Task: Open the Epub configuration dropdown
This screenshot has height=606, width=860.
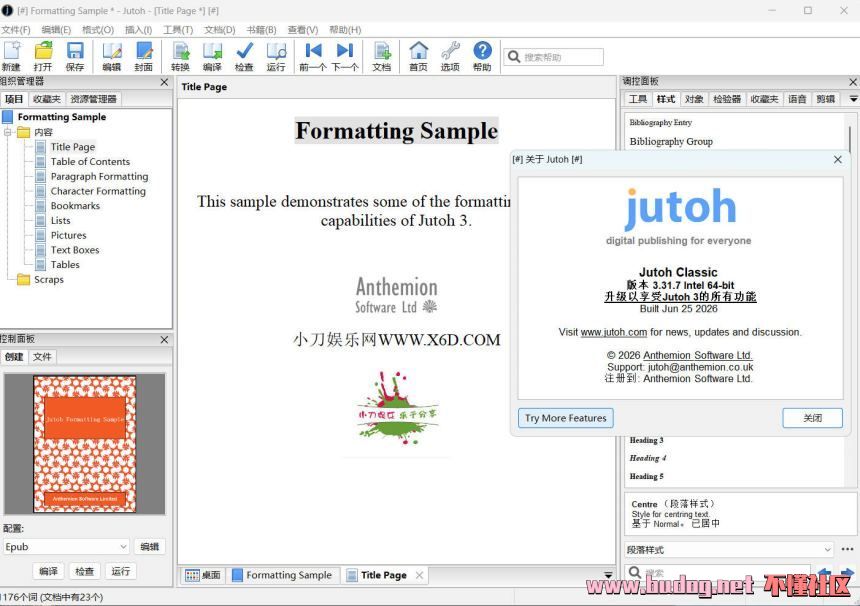Action: [66, 547]
